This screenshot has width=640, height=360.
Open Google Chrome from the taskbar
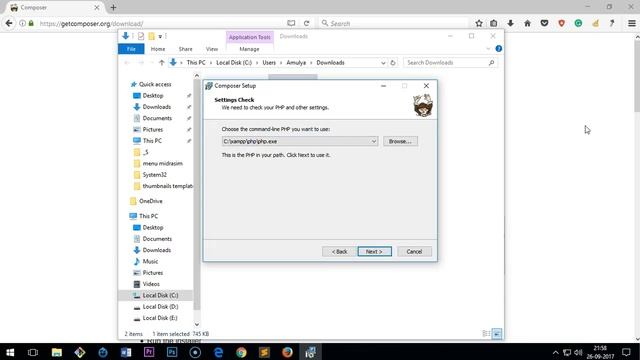(241, 352)
